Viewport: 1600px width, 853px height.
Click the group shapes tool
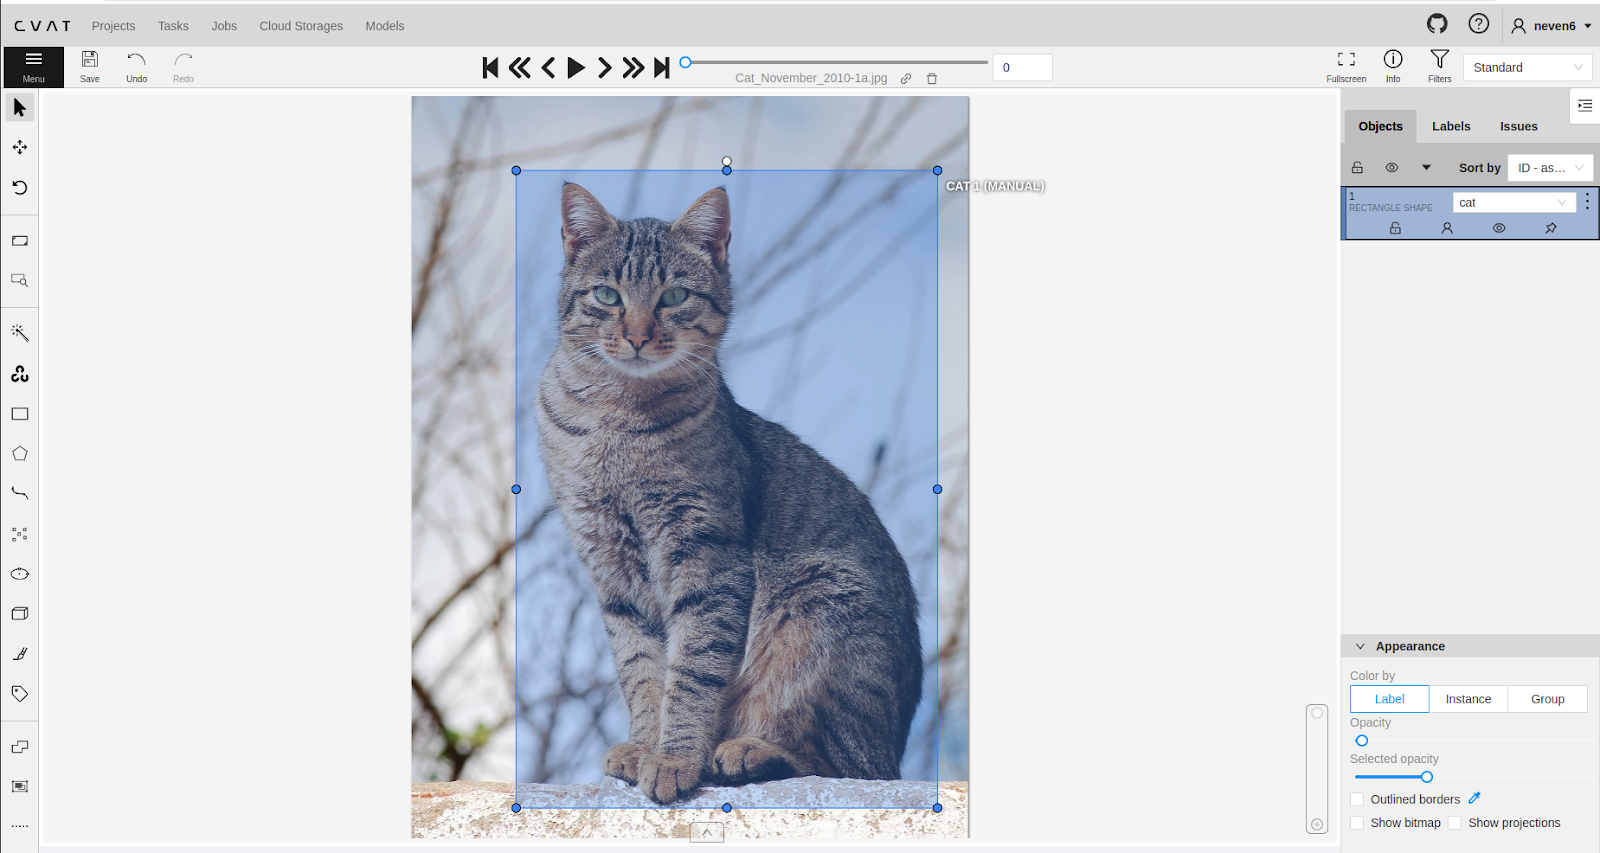click(x=20, y=787)
